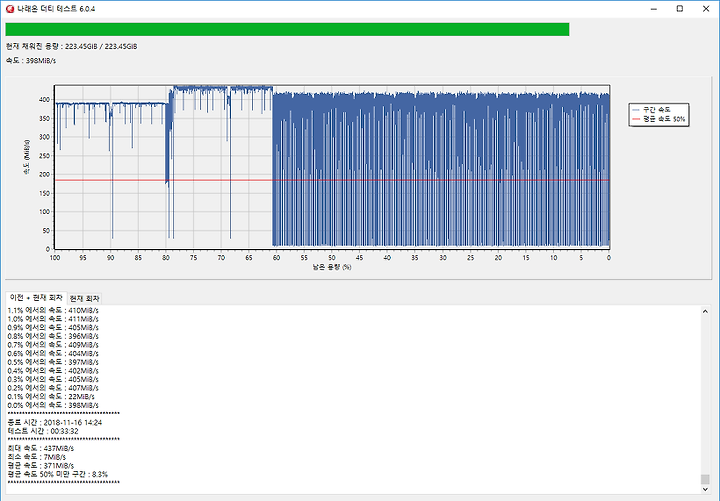Click '평균 속도 50% 미만 구간 : 8.3%' line
720x501 pixels.
point(57,474)
